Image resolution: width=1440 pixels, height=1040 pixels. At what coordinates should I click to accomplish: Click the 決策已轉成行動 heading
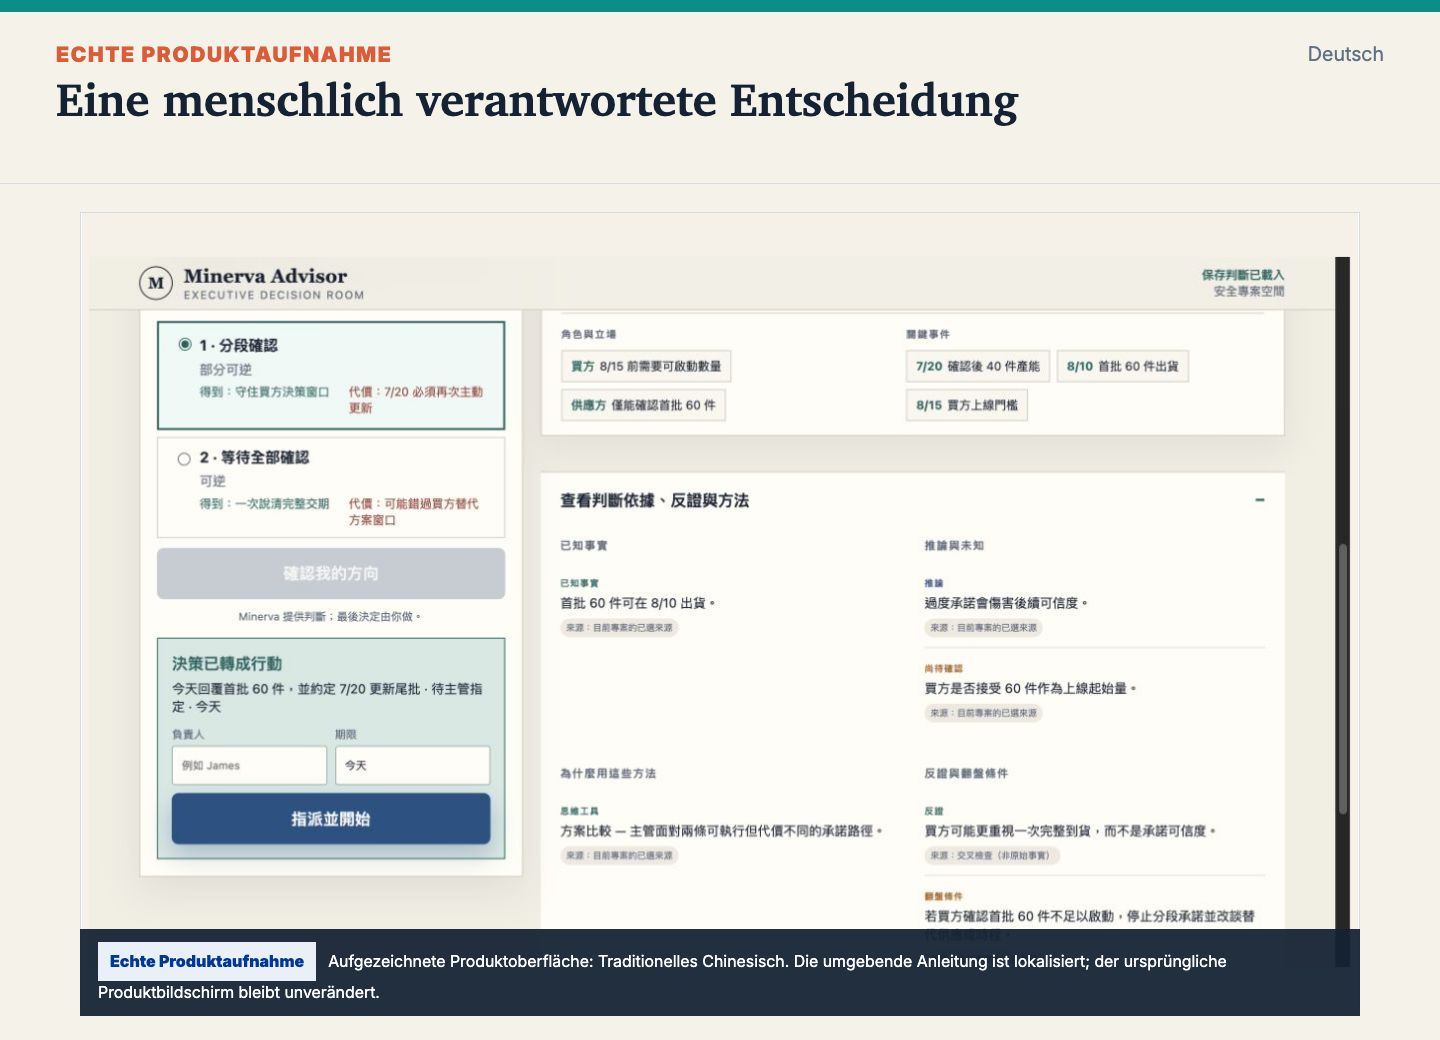(227, 663)
